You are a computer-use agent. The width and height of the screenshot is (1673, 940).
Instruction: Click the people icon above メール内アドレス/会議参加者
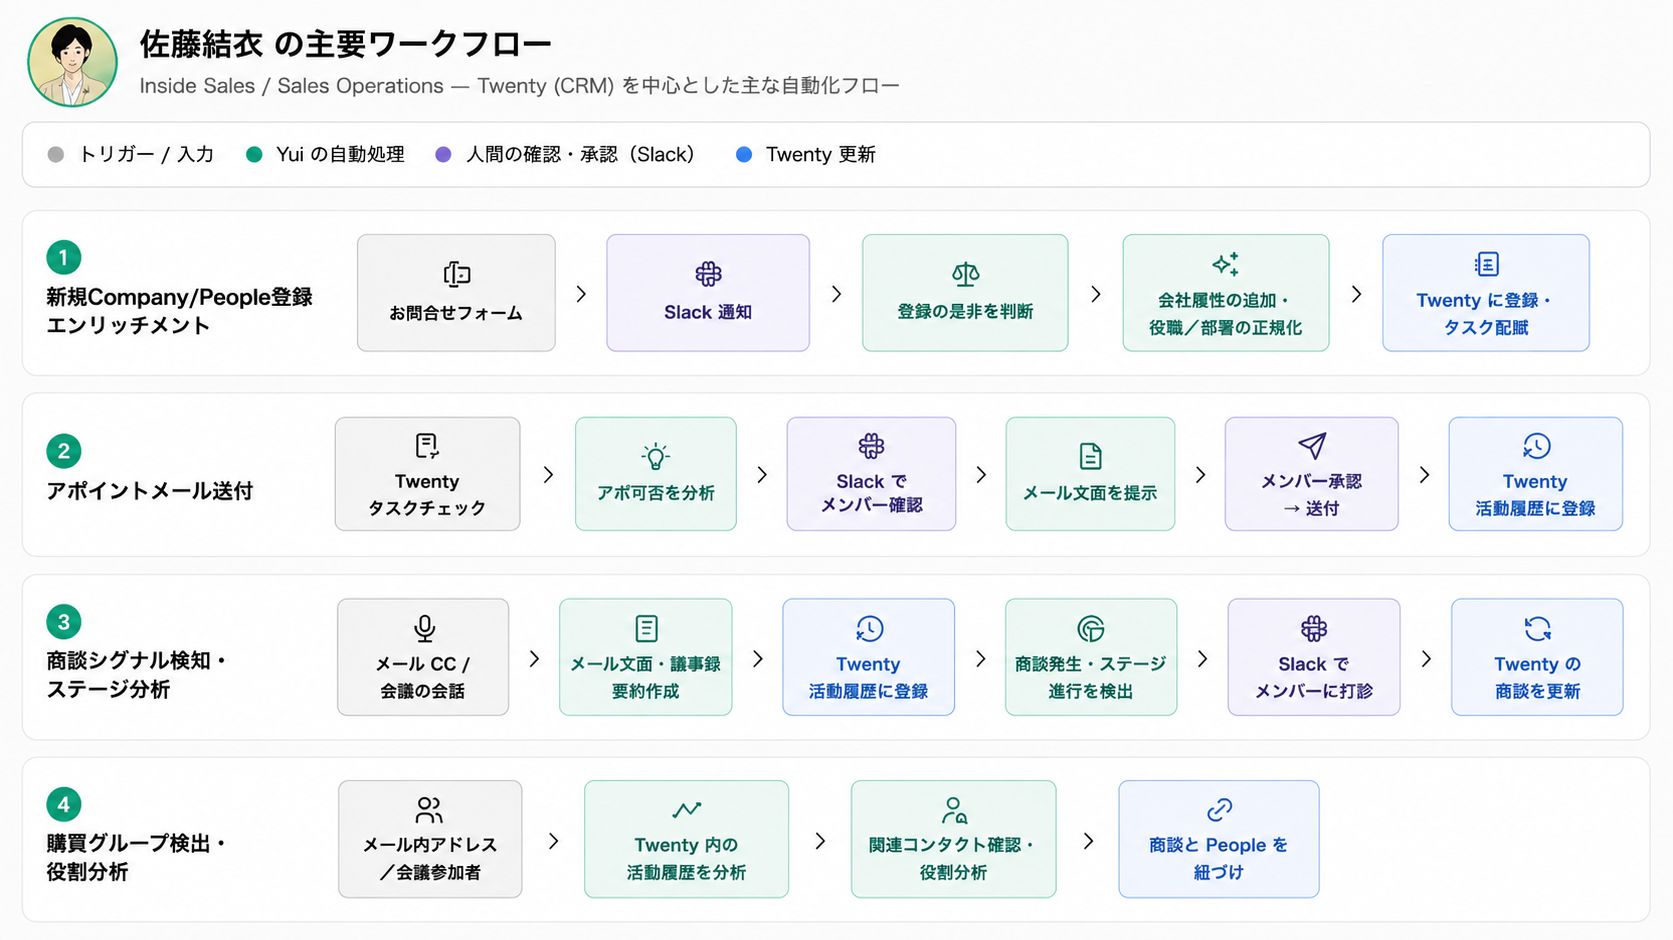coord(429,810)
